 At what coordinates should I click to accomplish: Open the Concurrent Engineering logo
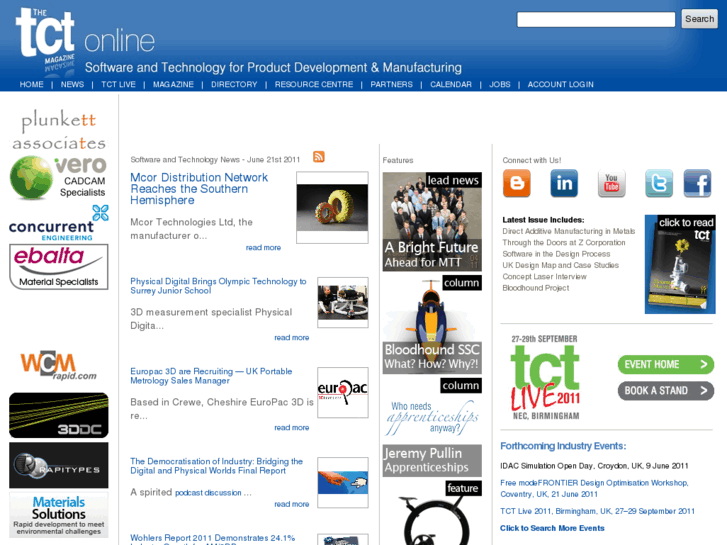tap(58, 224)
